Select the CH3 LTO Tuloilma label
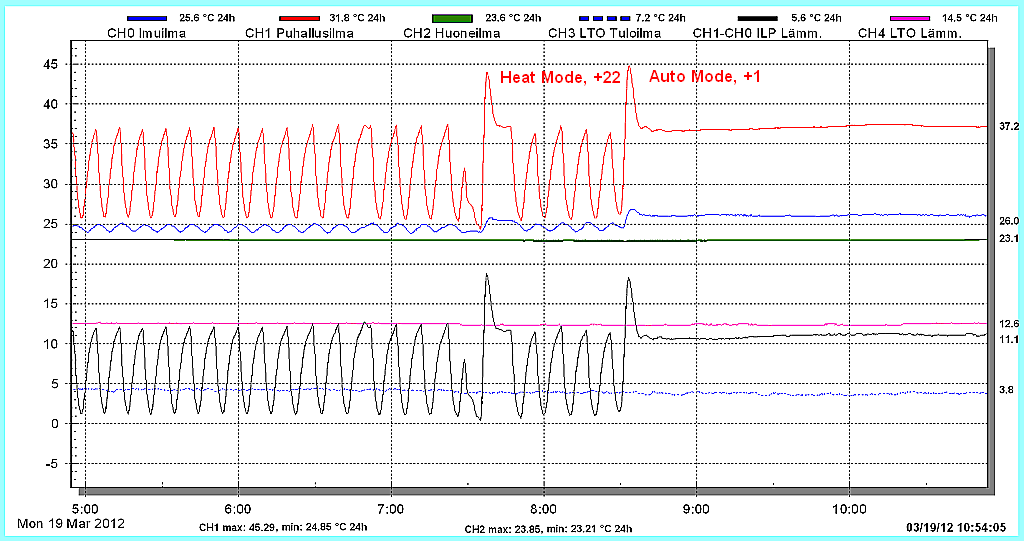The width and height of the screenshot is (1024, 541). [x=604, y=33]
